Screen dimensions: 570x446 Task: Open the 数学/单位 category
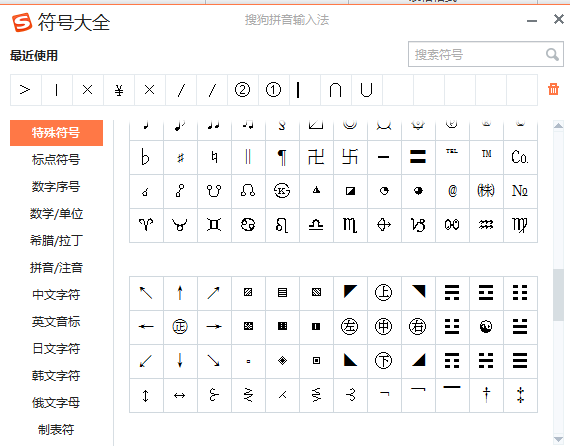(x=56, y=214)
